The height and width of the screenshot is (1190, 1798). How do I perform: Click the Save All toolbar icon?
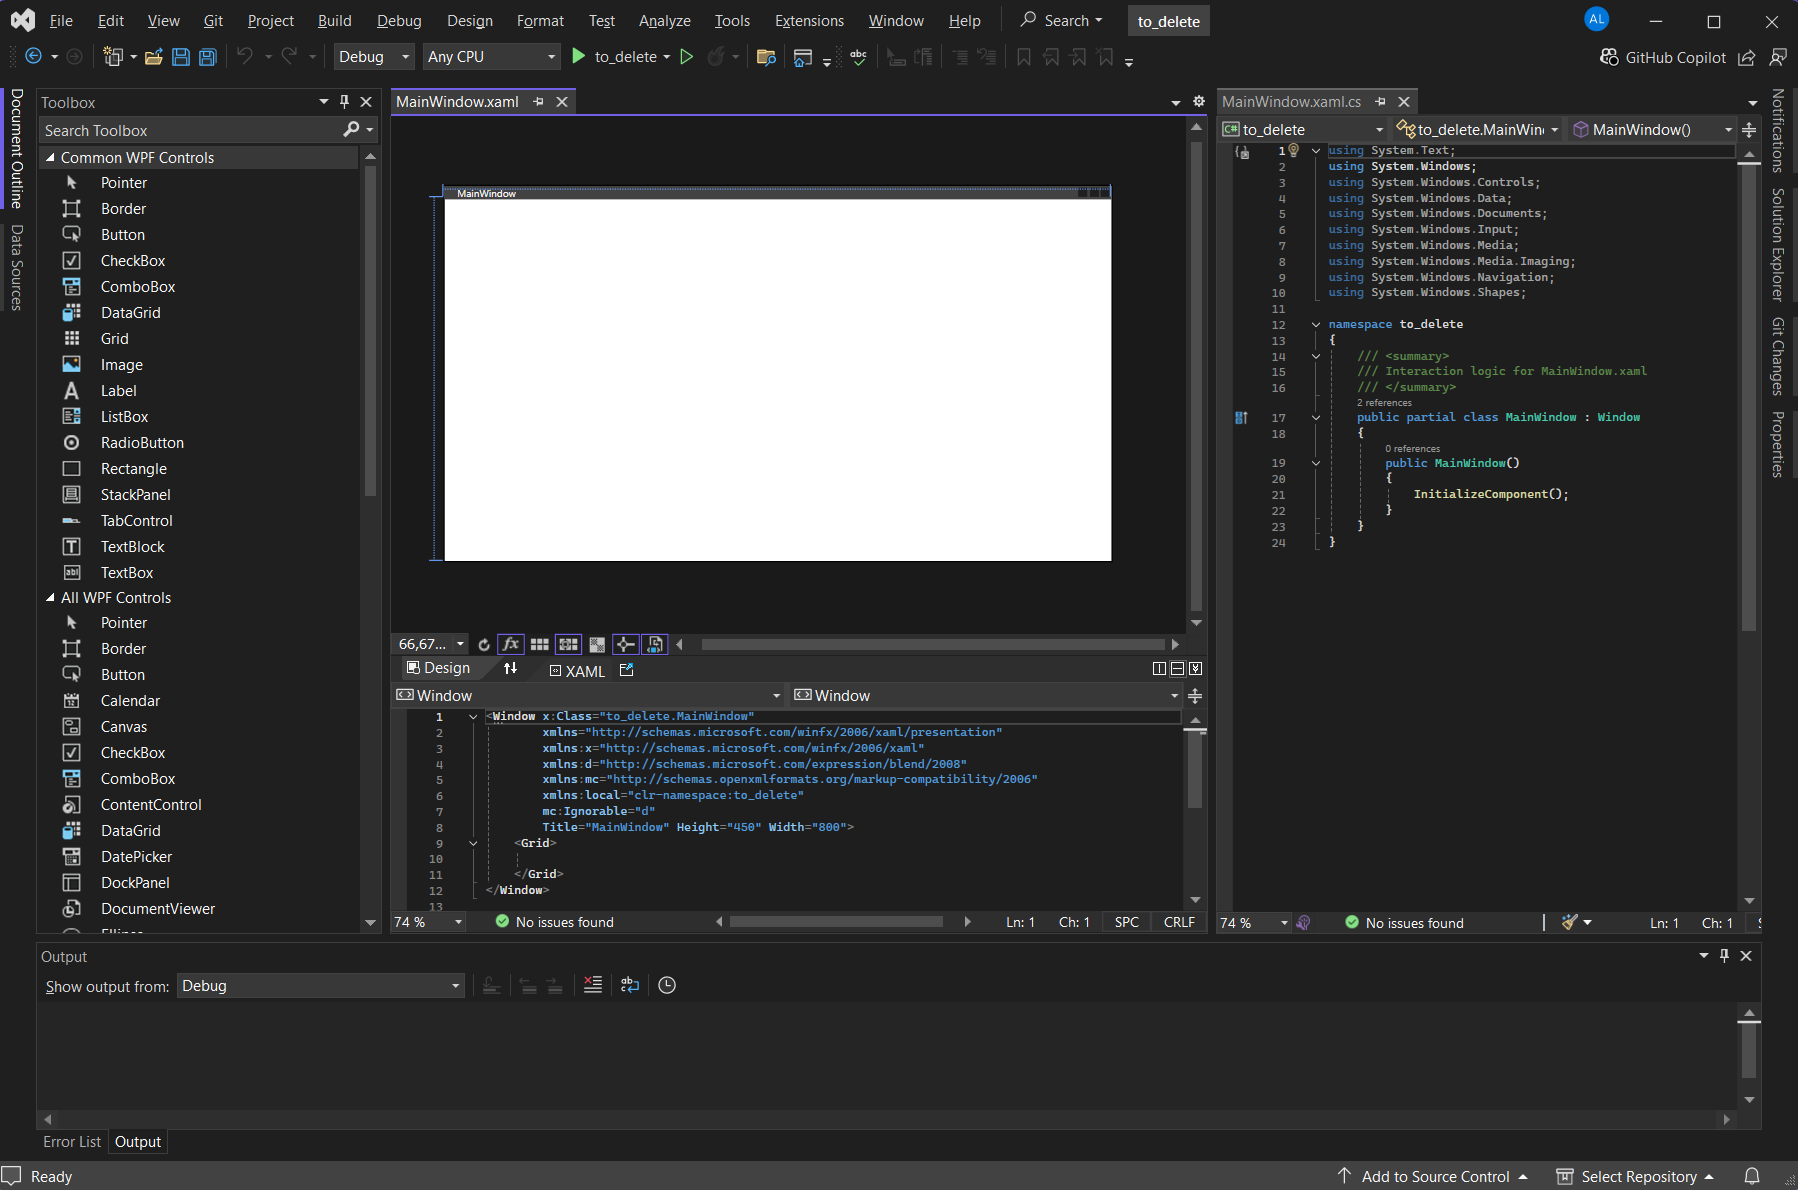[x=207, y=57]
